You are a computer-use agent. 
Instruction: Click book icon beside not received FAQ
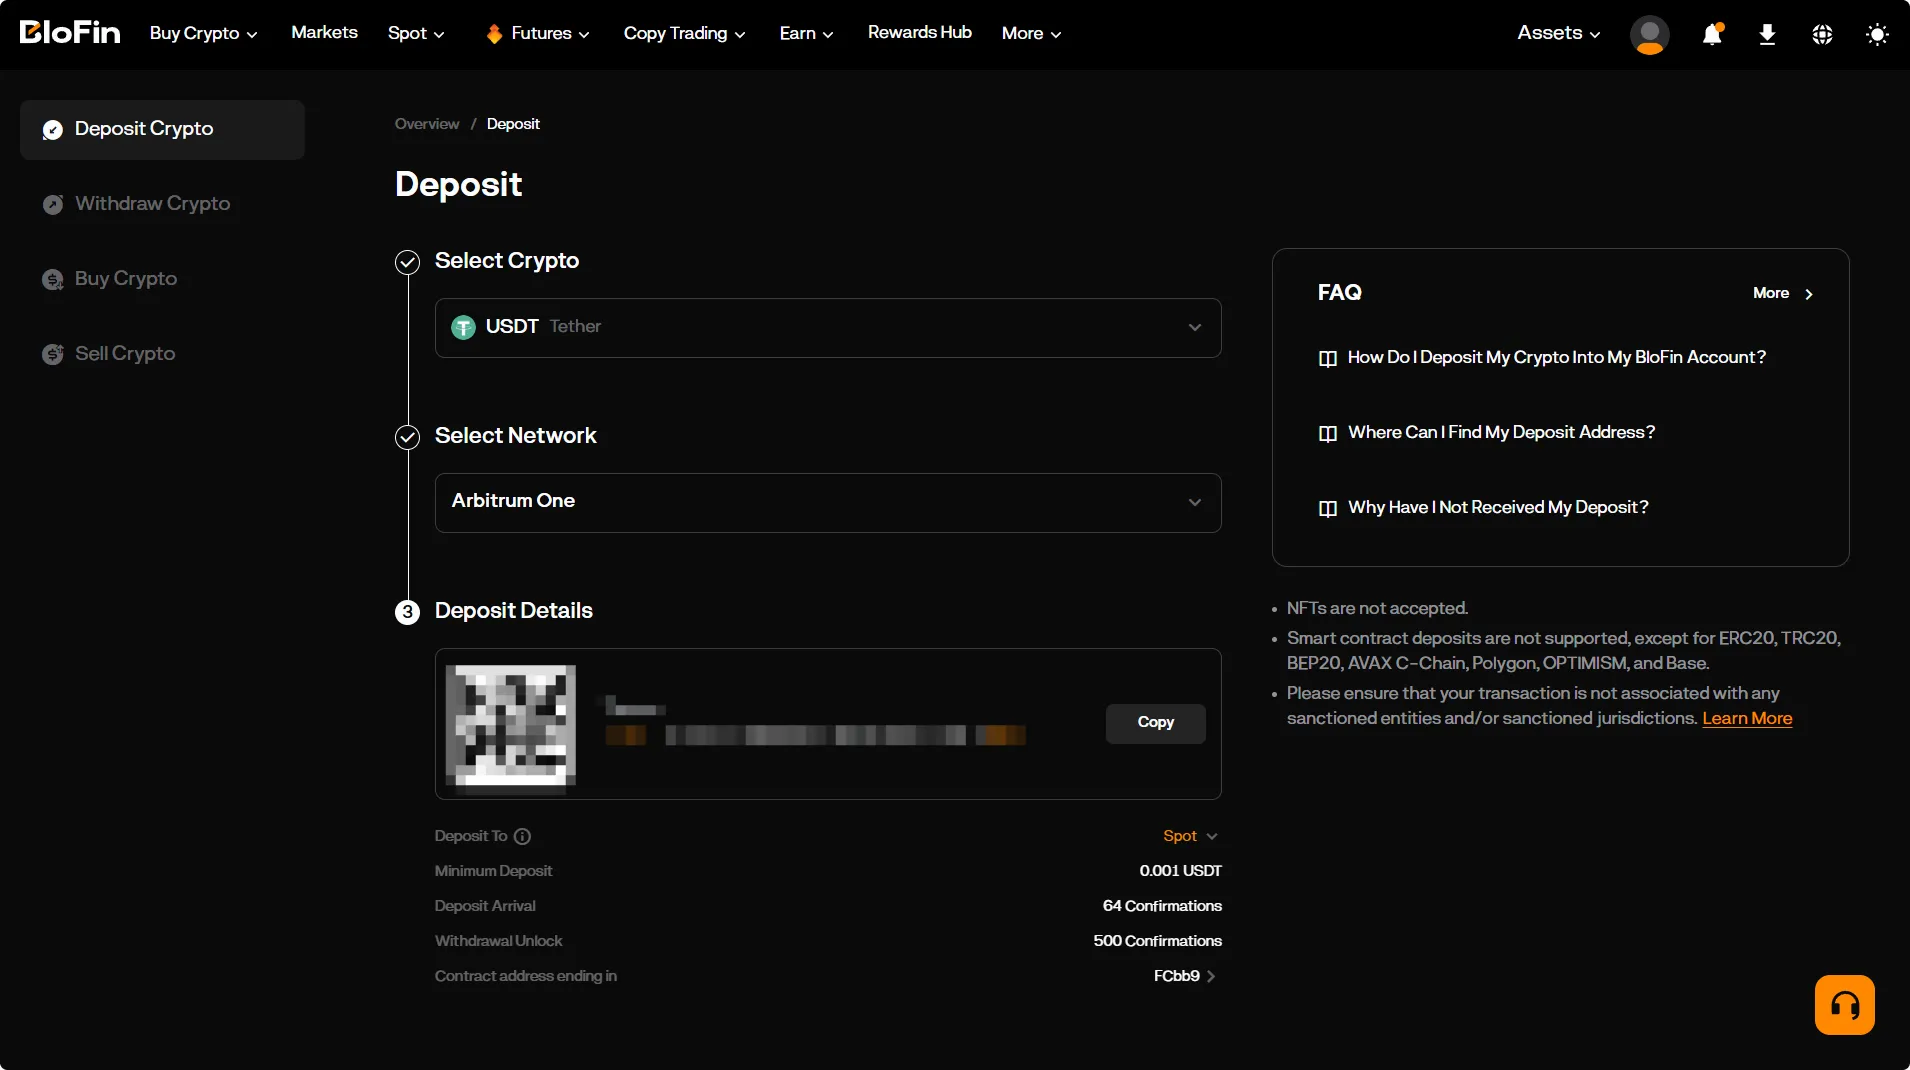tap(1327, 508)
